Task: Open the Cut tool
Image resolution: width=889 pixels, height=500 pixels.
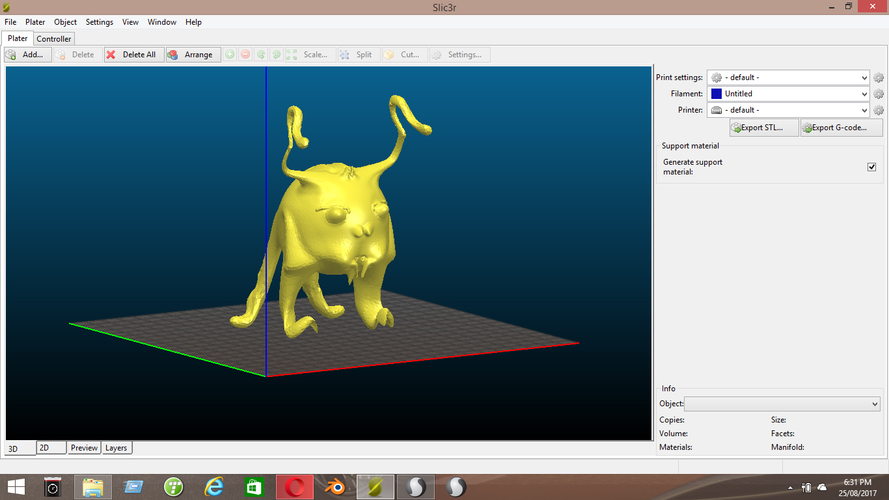Action: (404, 54)
